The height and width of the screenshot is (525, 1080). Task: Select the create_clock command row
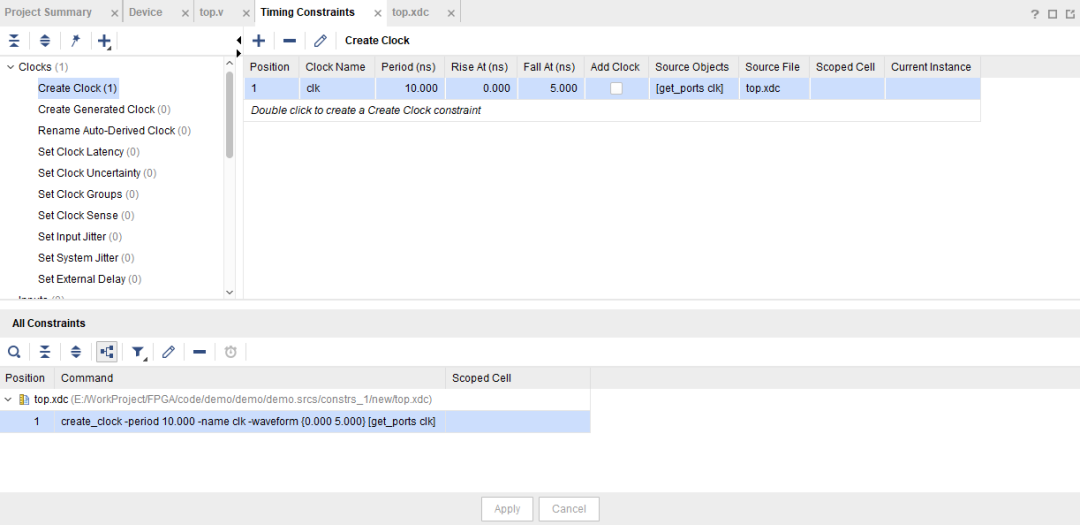295,422
